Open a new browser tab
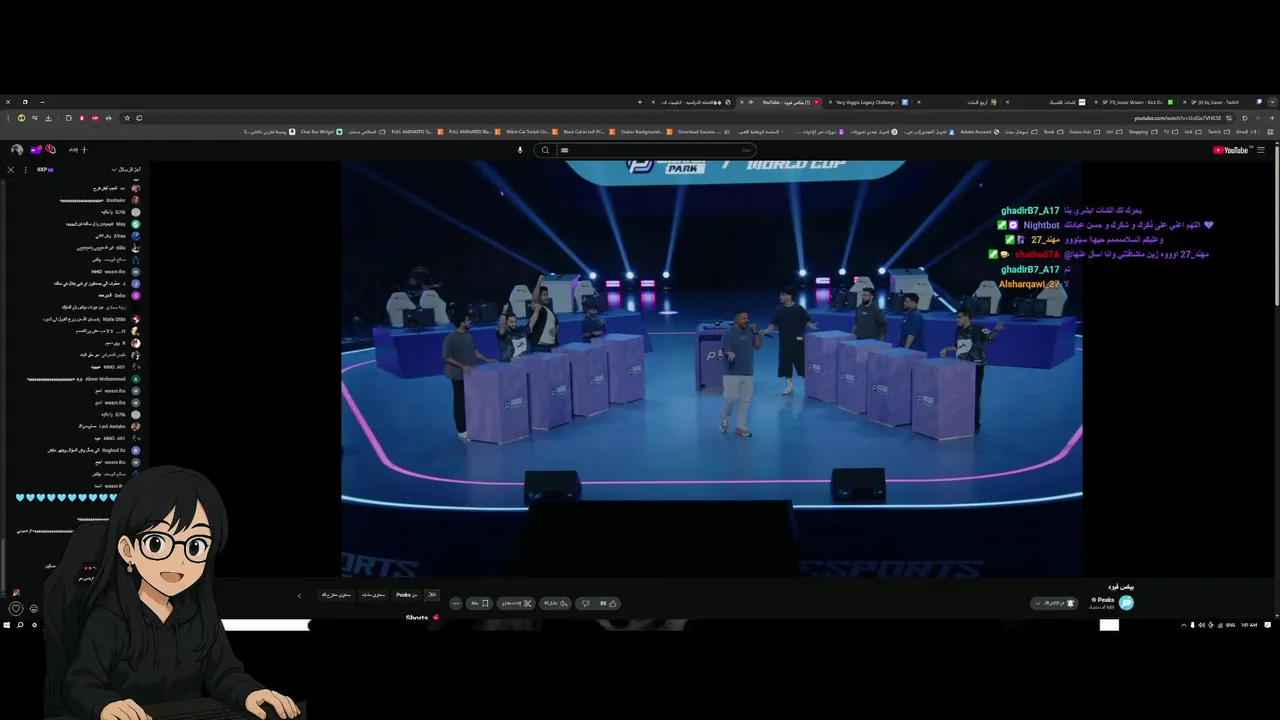Screen dimensions: 1280x720 pos(640,102)
